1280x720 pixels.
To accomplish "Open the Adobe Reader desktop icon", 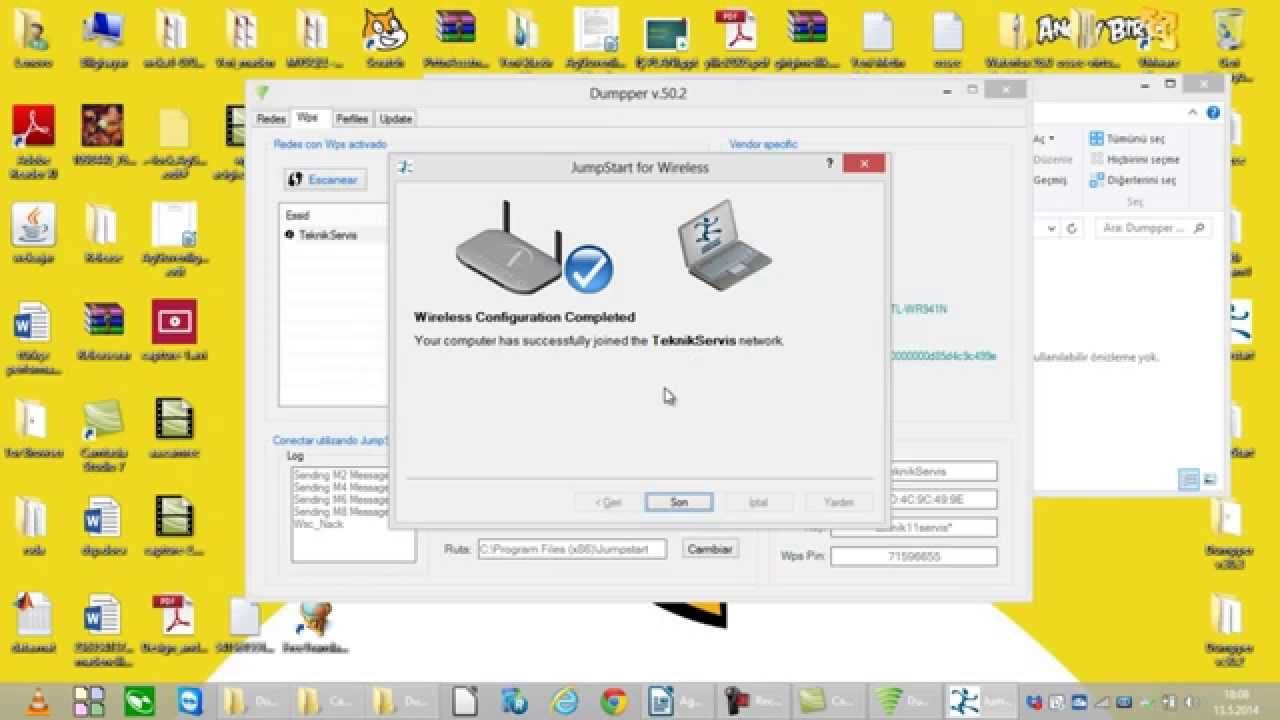I will point(33,140).
